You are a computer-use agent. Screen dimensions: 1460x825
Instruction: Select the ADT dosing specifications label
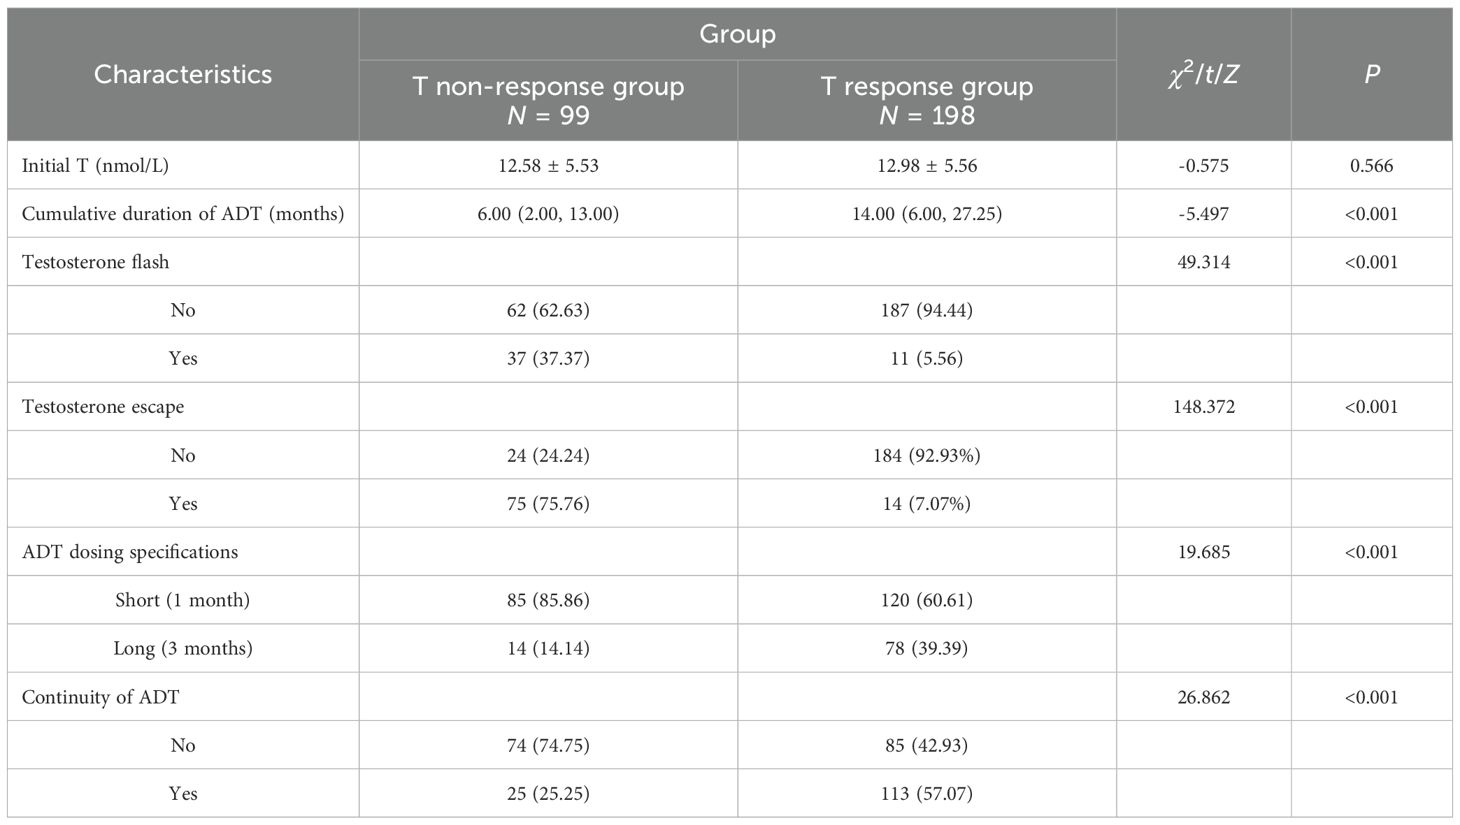tap(130, 552)
